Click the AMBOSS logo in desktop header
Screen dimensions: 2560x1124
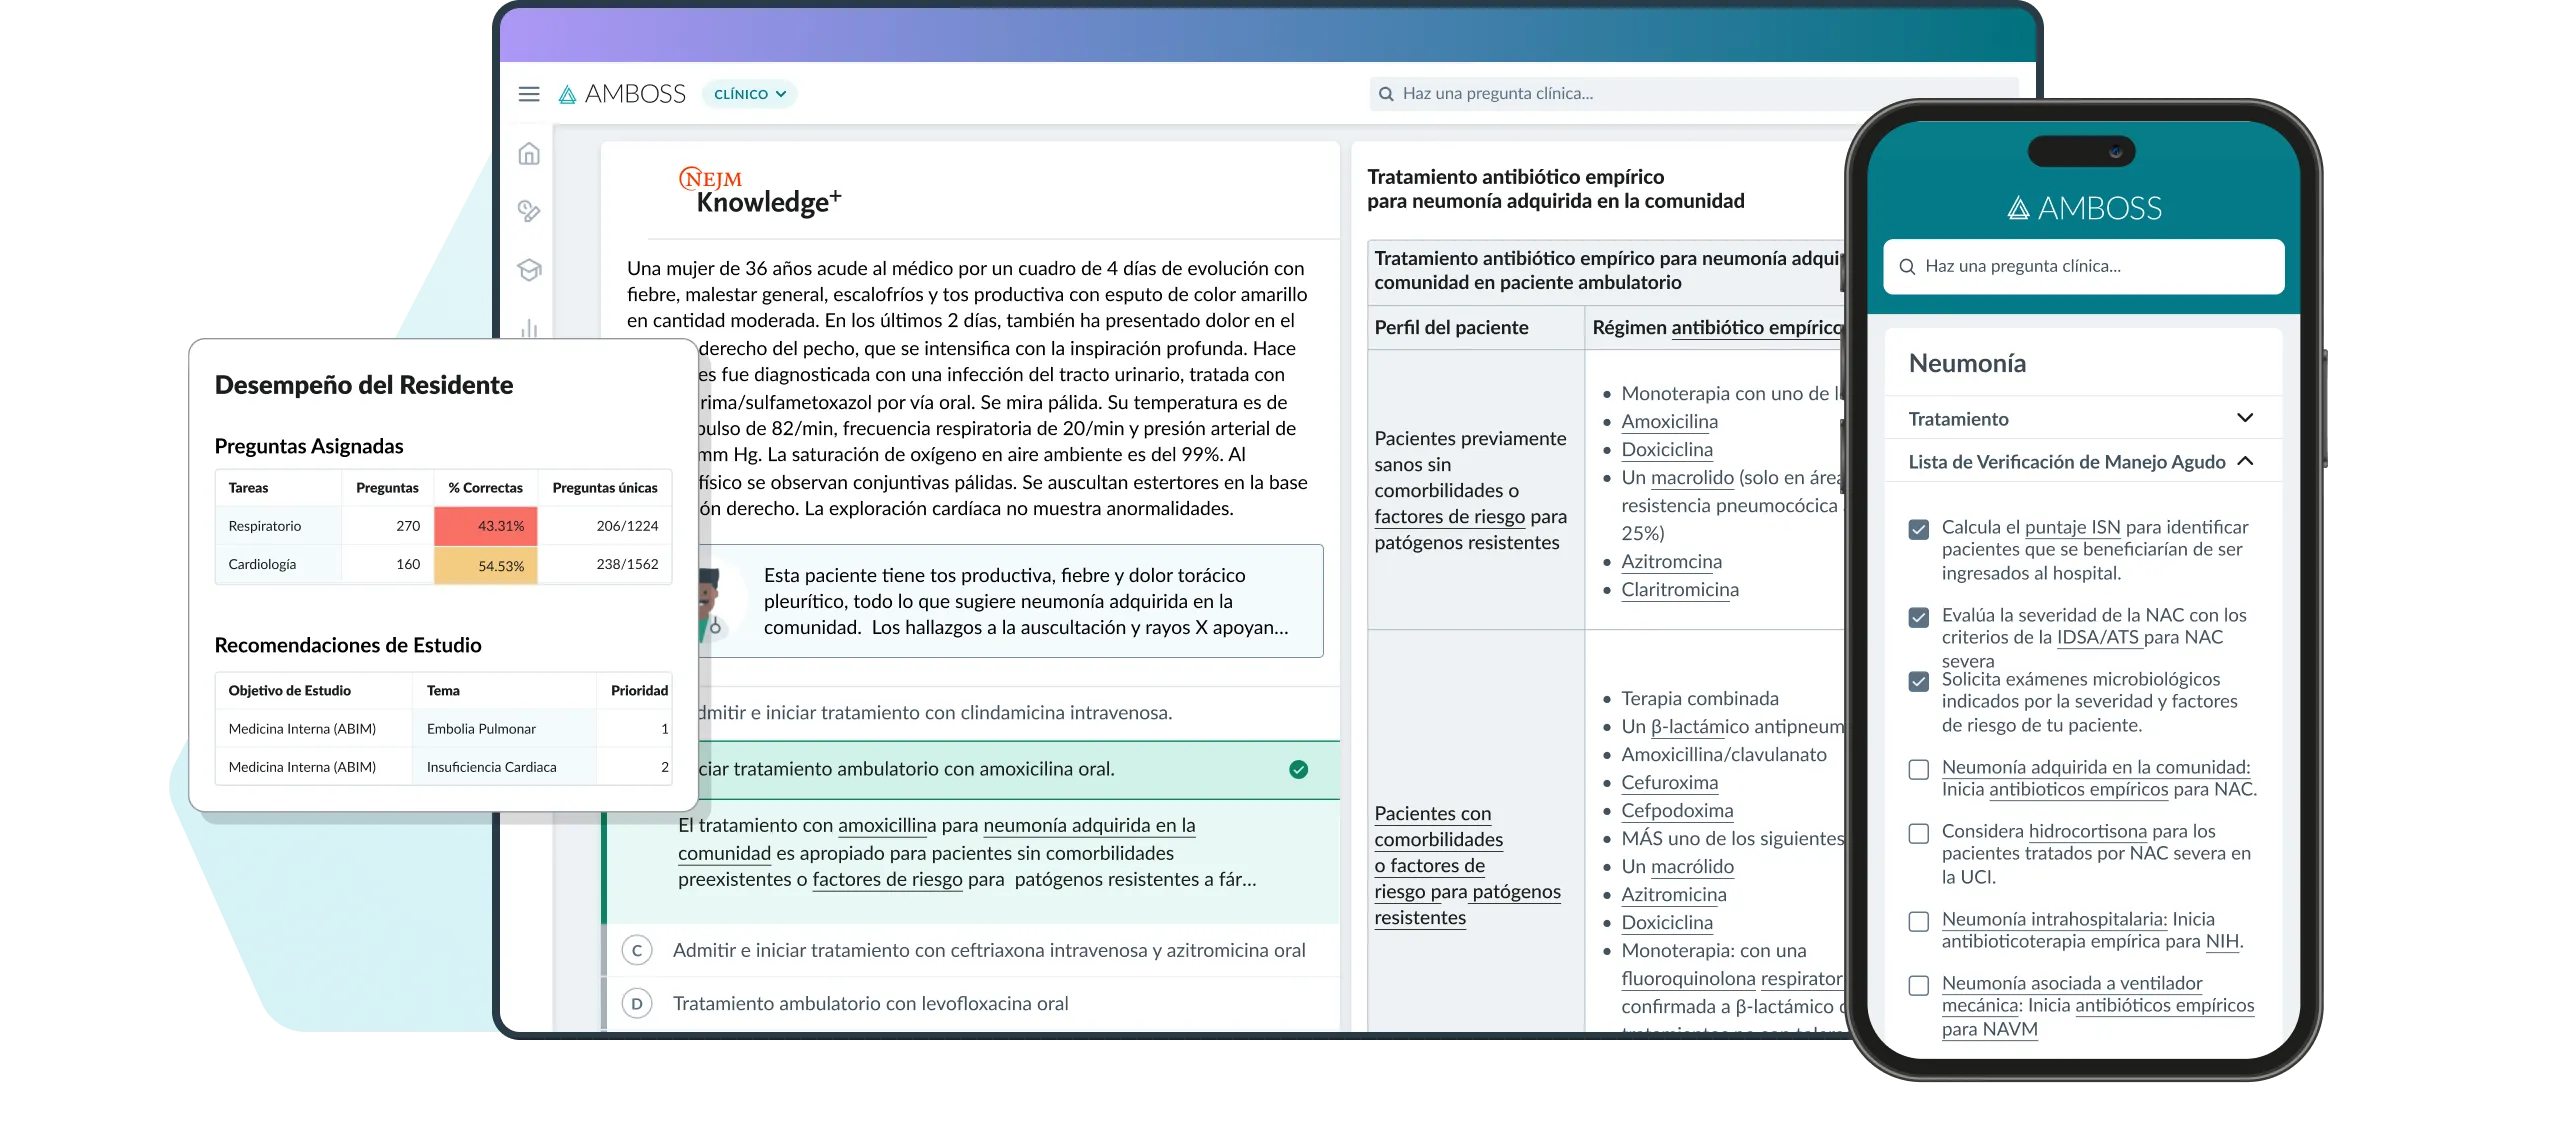622,94
